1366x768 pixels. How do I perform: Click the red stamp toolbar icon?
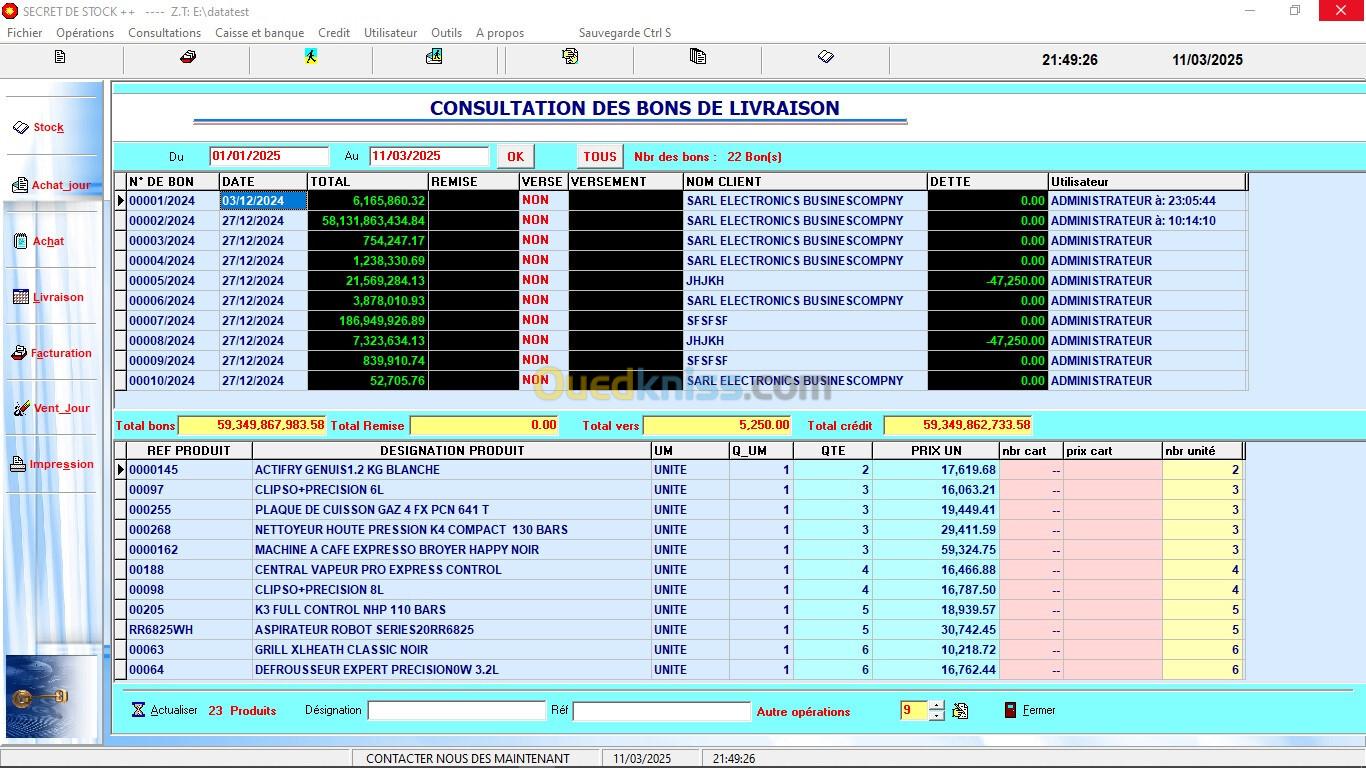point(187,58)
